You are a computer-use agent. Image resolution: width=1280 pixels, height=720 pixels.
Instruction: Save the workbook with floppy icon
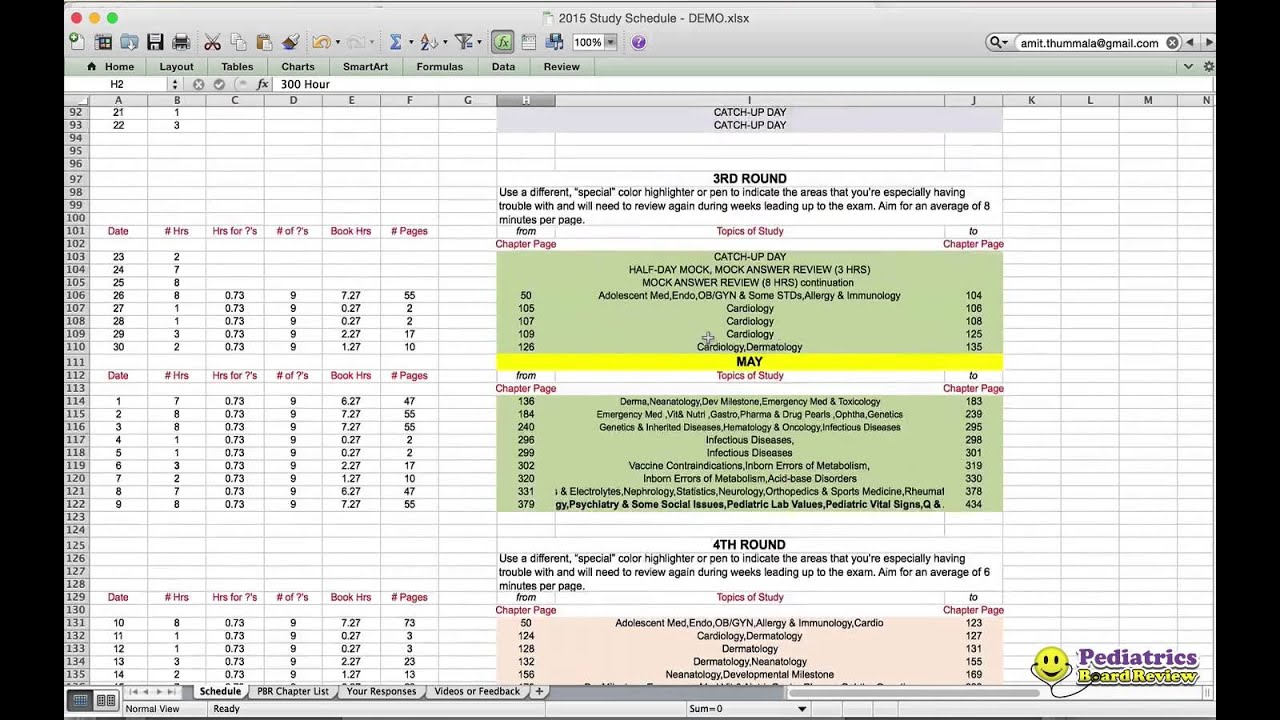pos(155,42)
